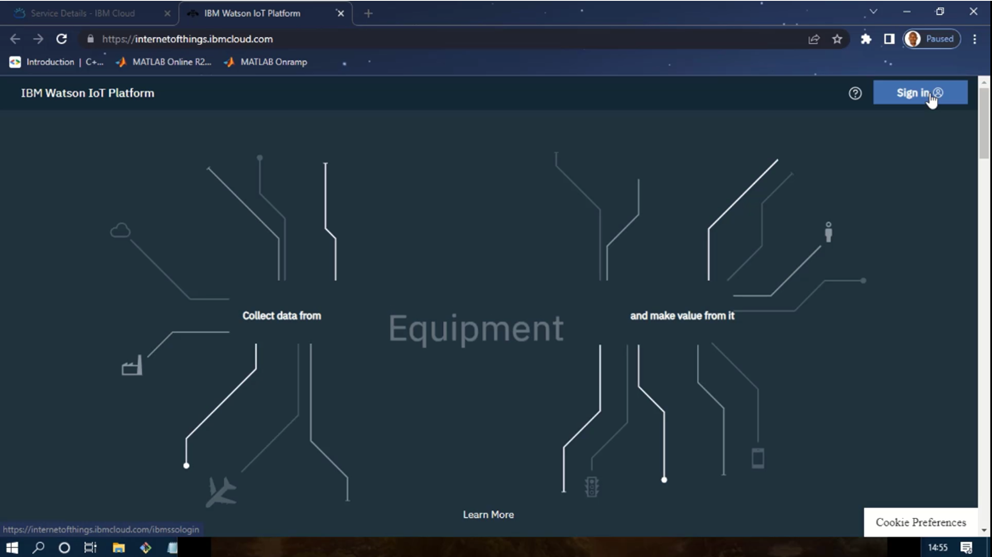
Task: Open File Explorer from taskbar
Action: point(118,548)
